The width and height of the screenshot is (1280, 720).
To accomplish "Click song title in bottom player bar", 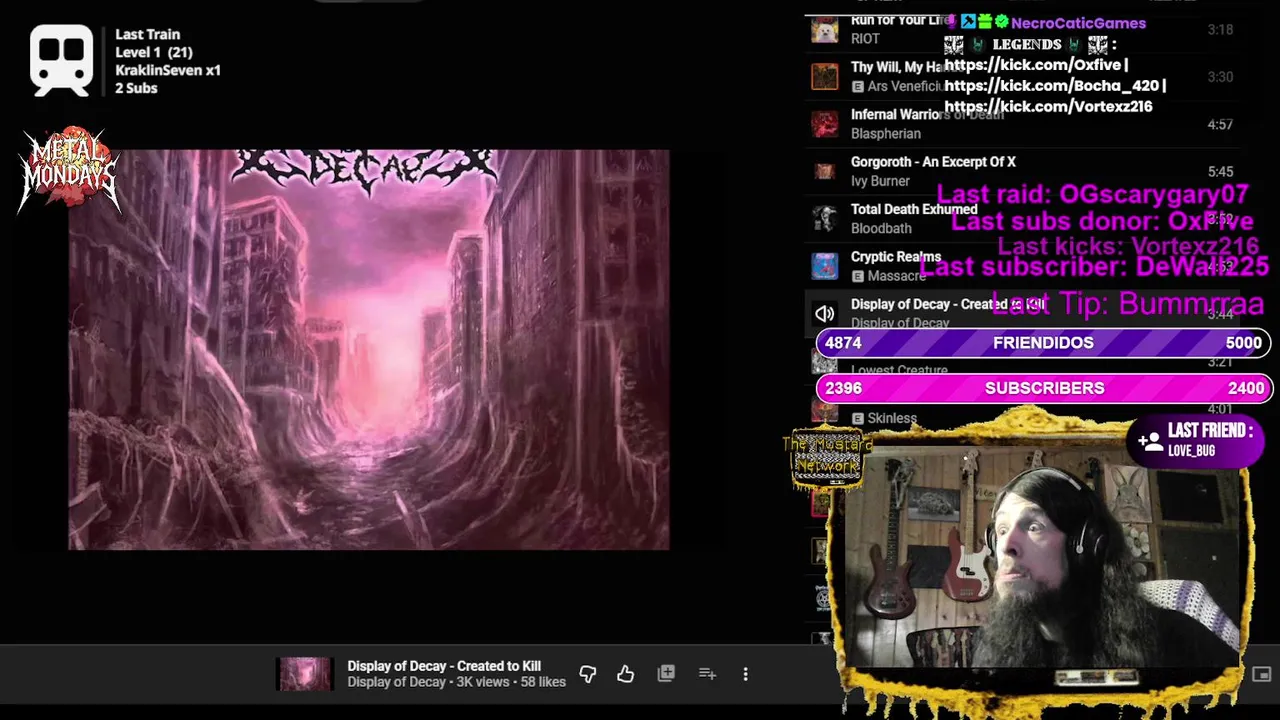I will tap(444, 666).
